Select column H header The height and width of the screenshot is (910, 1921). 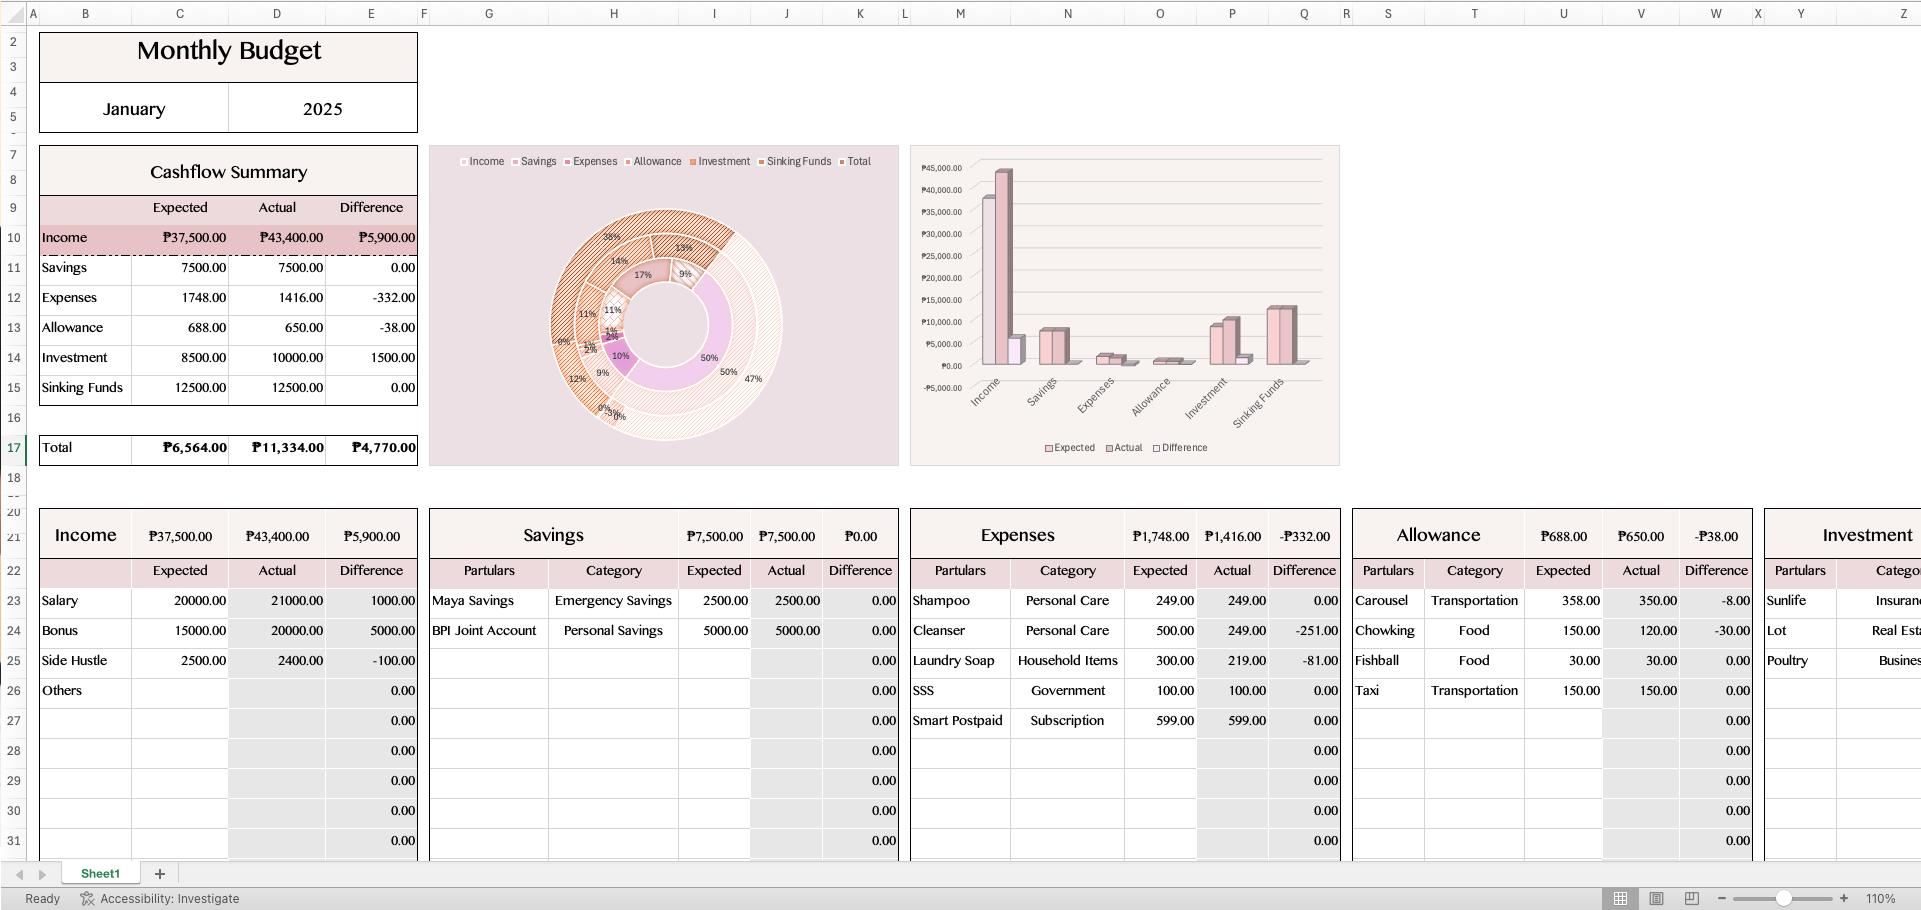pyautogui.click(x=614, y=13)
